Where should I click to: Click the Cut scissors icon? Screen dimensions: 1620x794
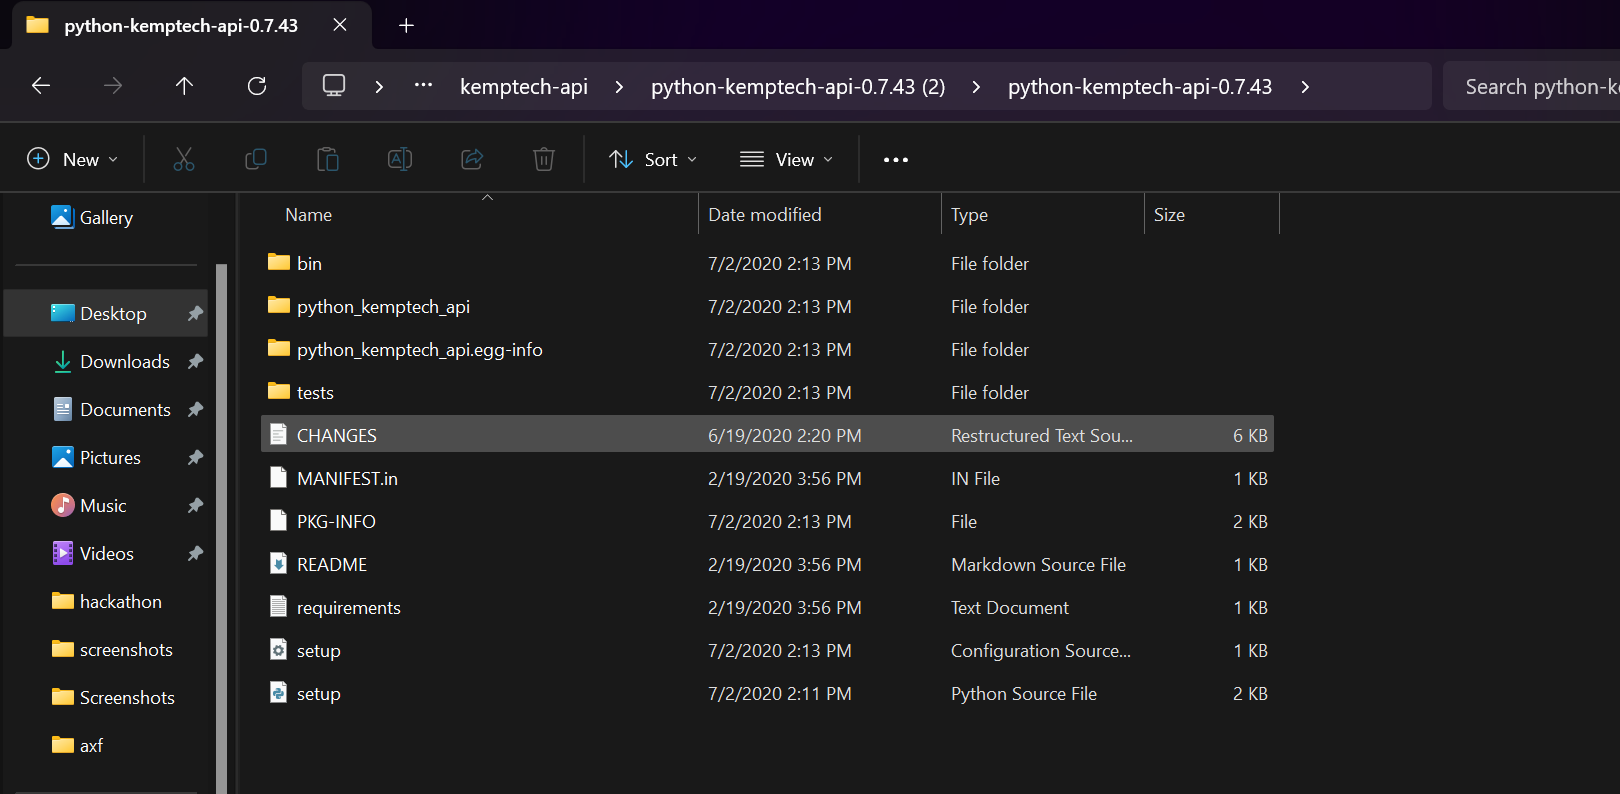click(184, 159)
